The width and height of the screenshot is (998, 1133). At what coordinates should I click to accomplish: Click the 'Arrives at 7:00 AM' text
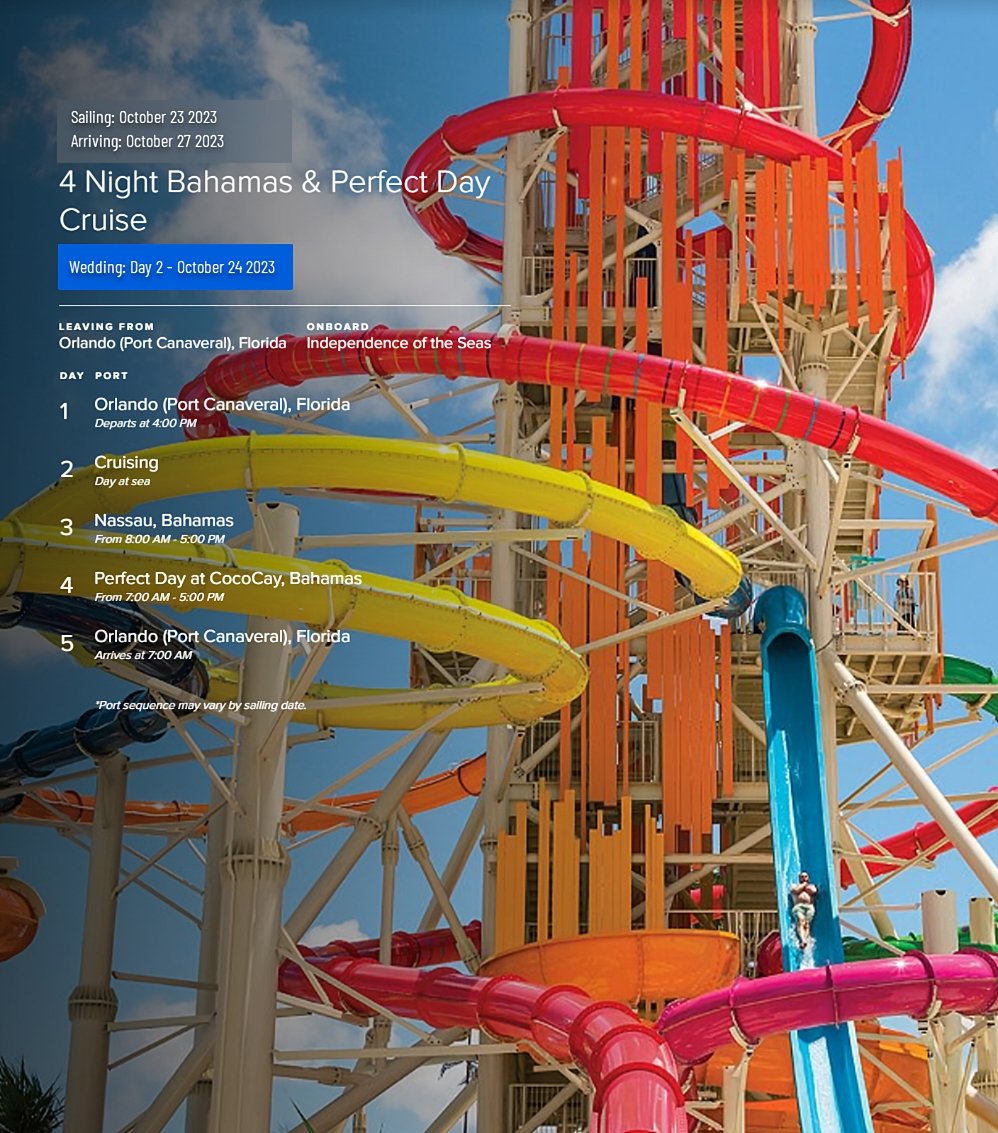pos(143,655)
